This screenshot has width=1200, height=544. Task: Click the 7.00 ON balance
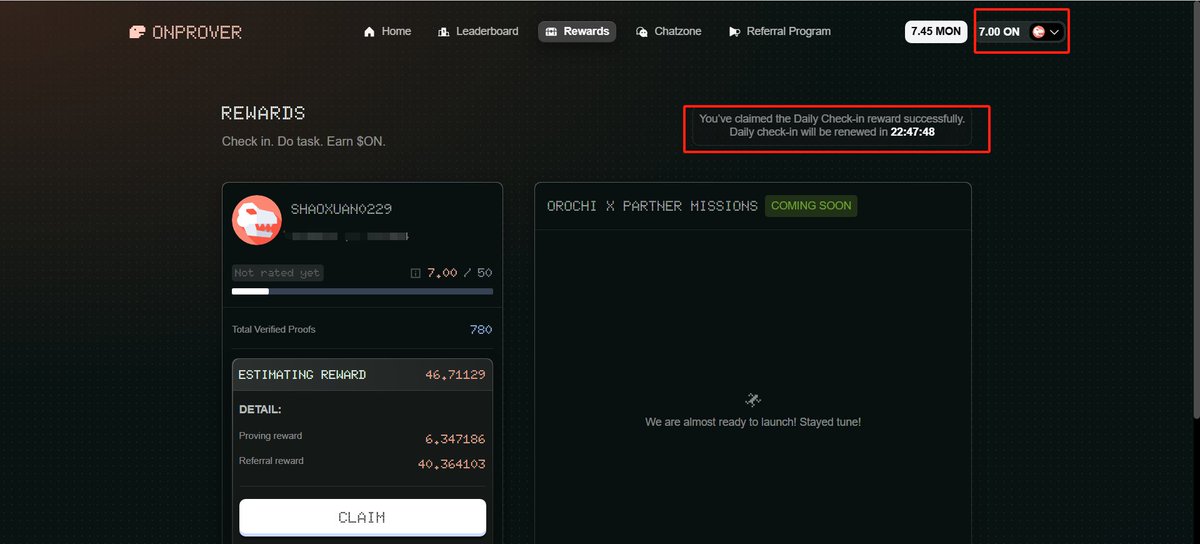(999, 32)
